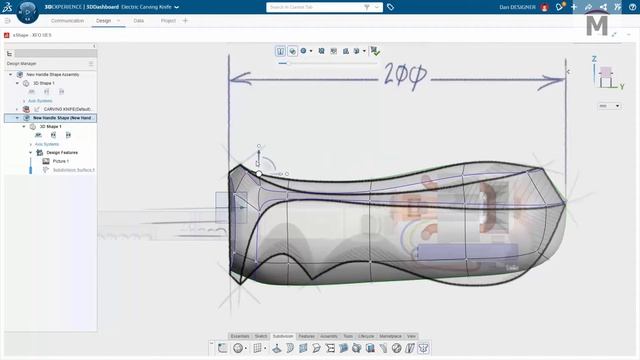The height and width of the screenshot is (360, 640).
Task: Click the tag icon beside search
Action: (x=390, y=7)
